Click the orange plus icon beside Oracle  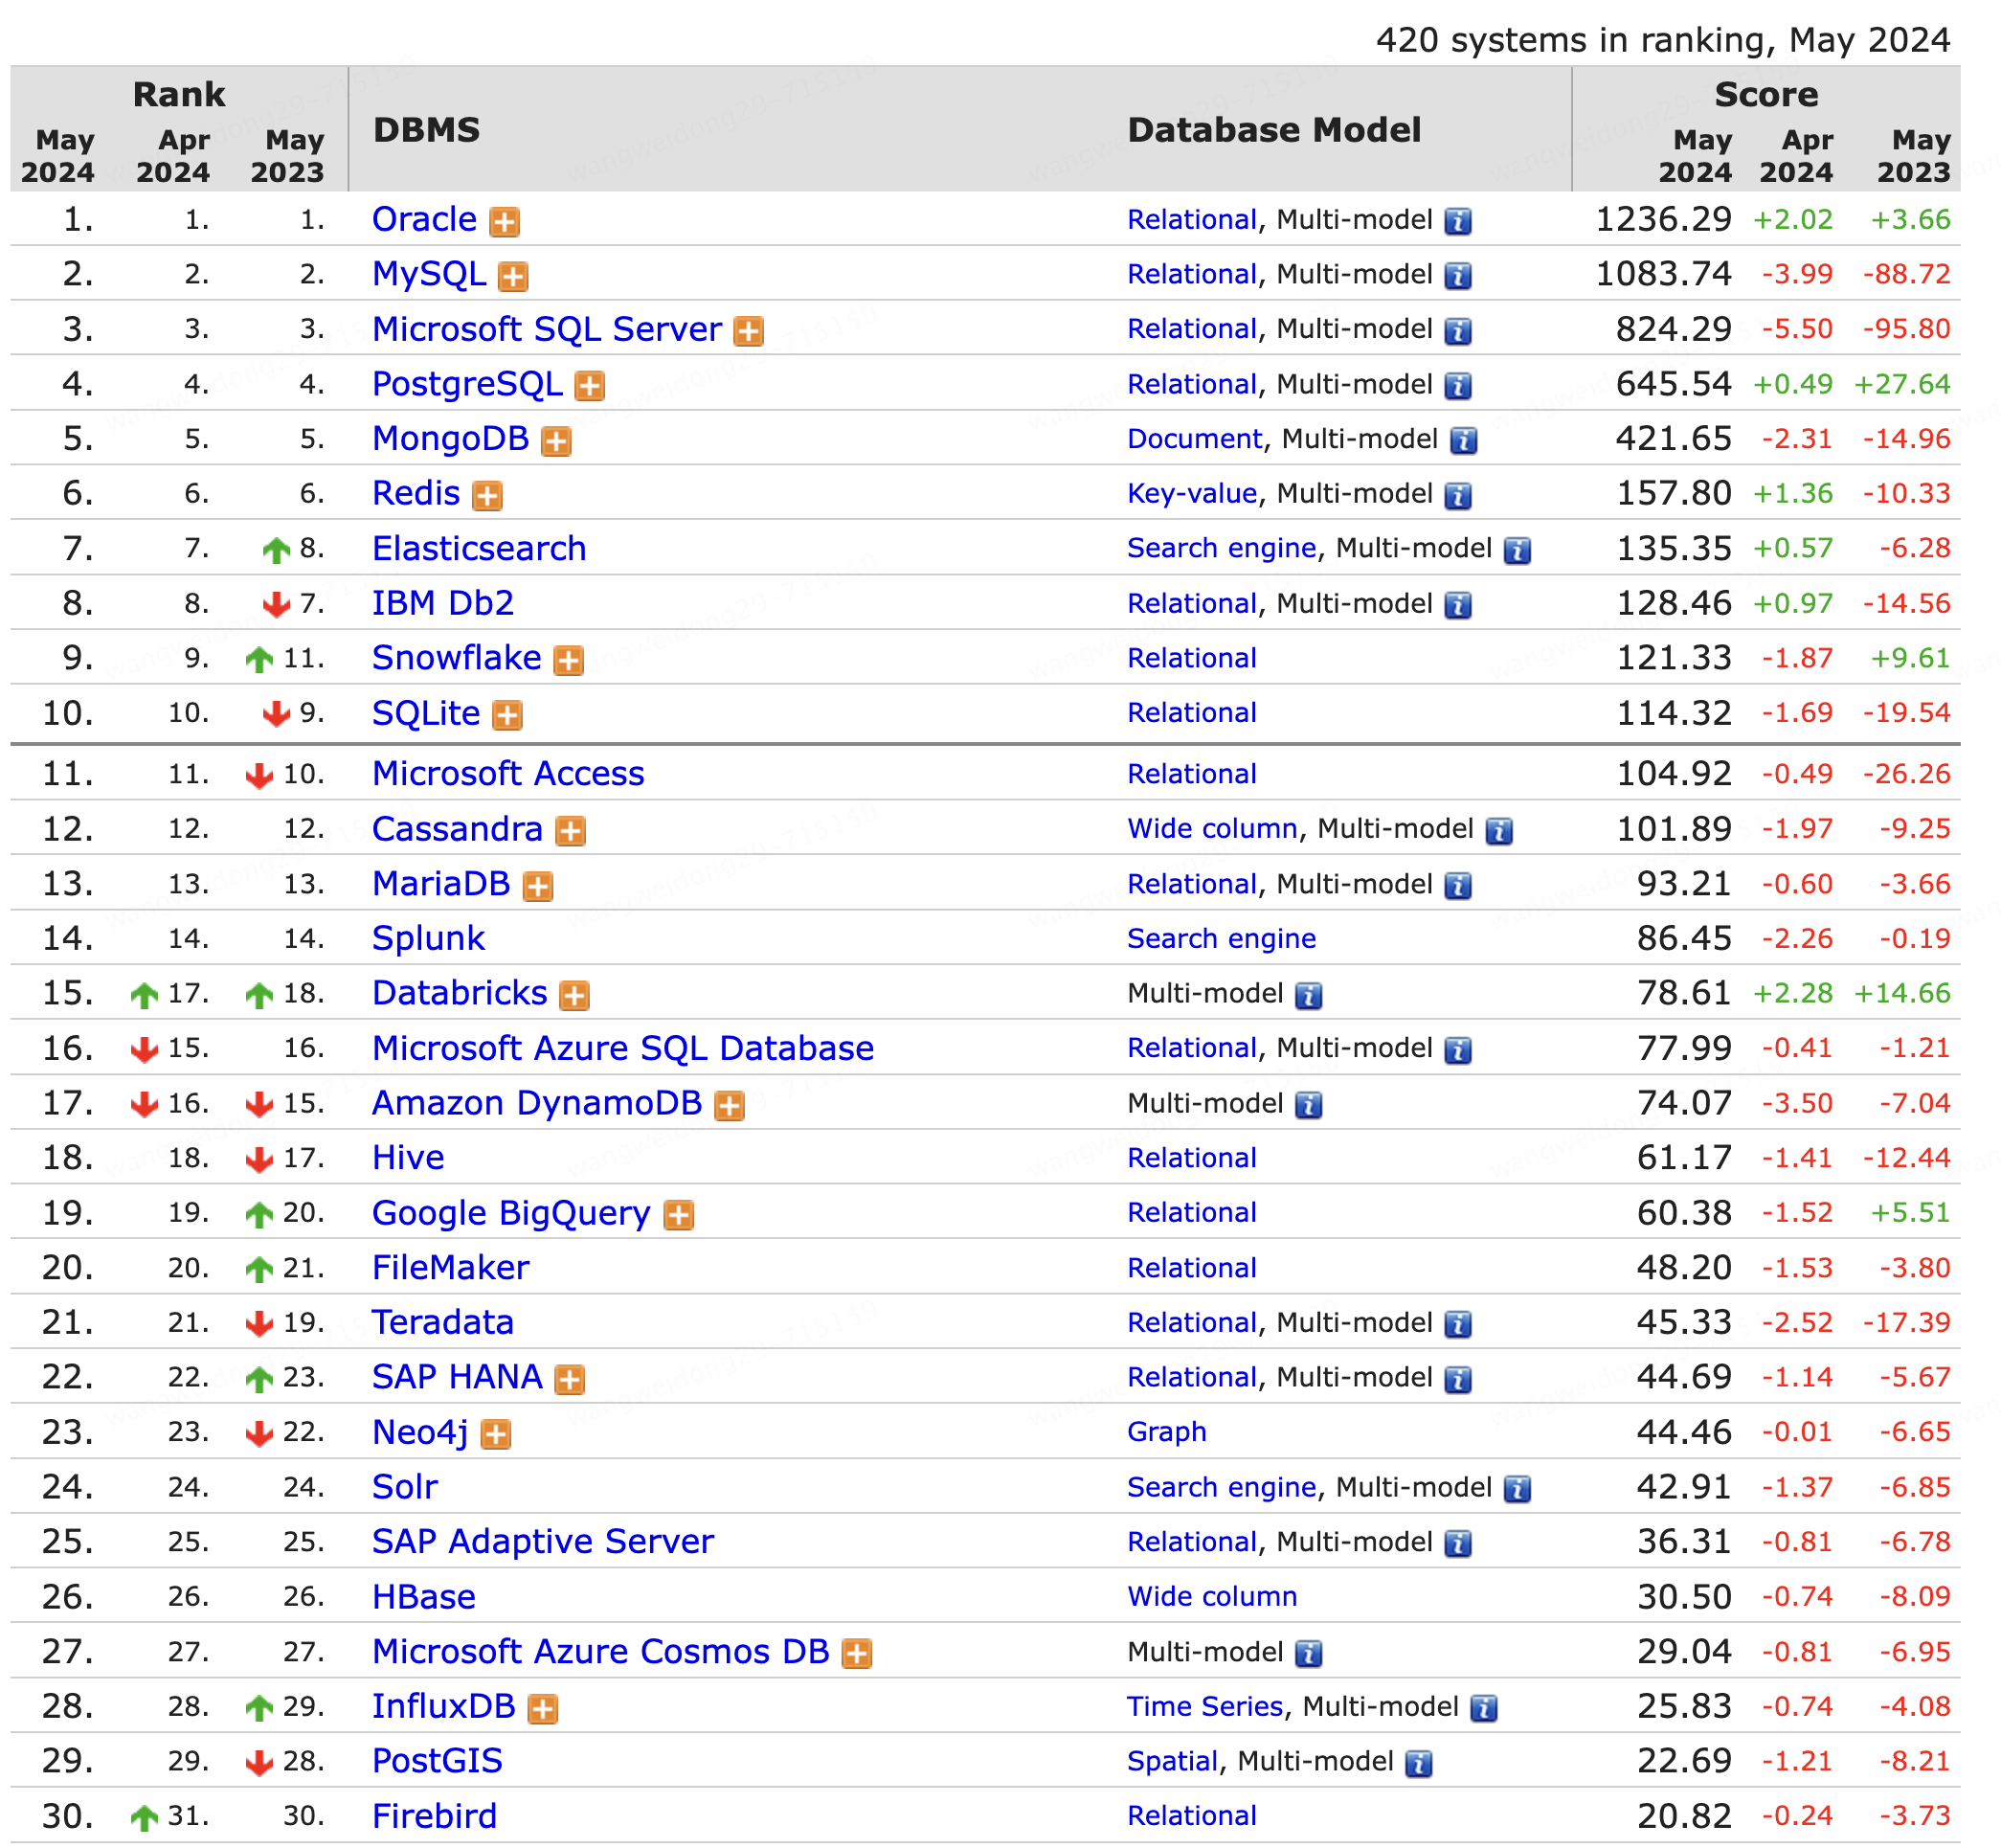(504, 222)
